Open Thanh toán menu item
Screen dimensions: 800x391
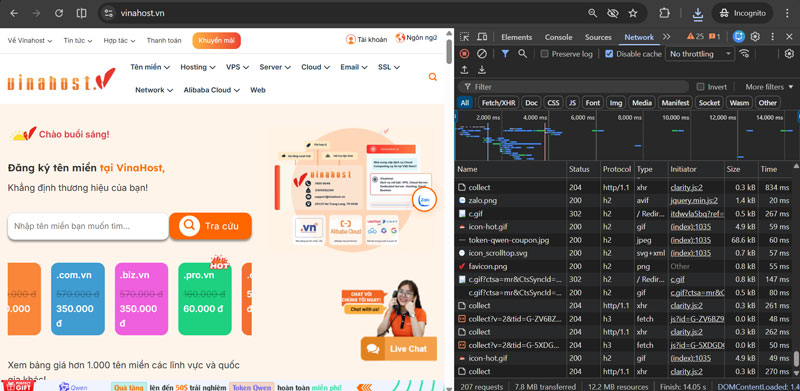164,40
